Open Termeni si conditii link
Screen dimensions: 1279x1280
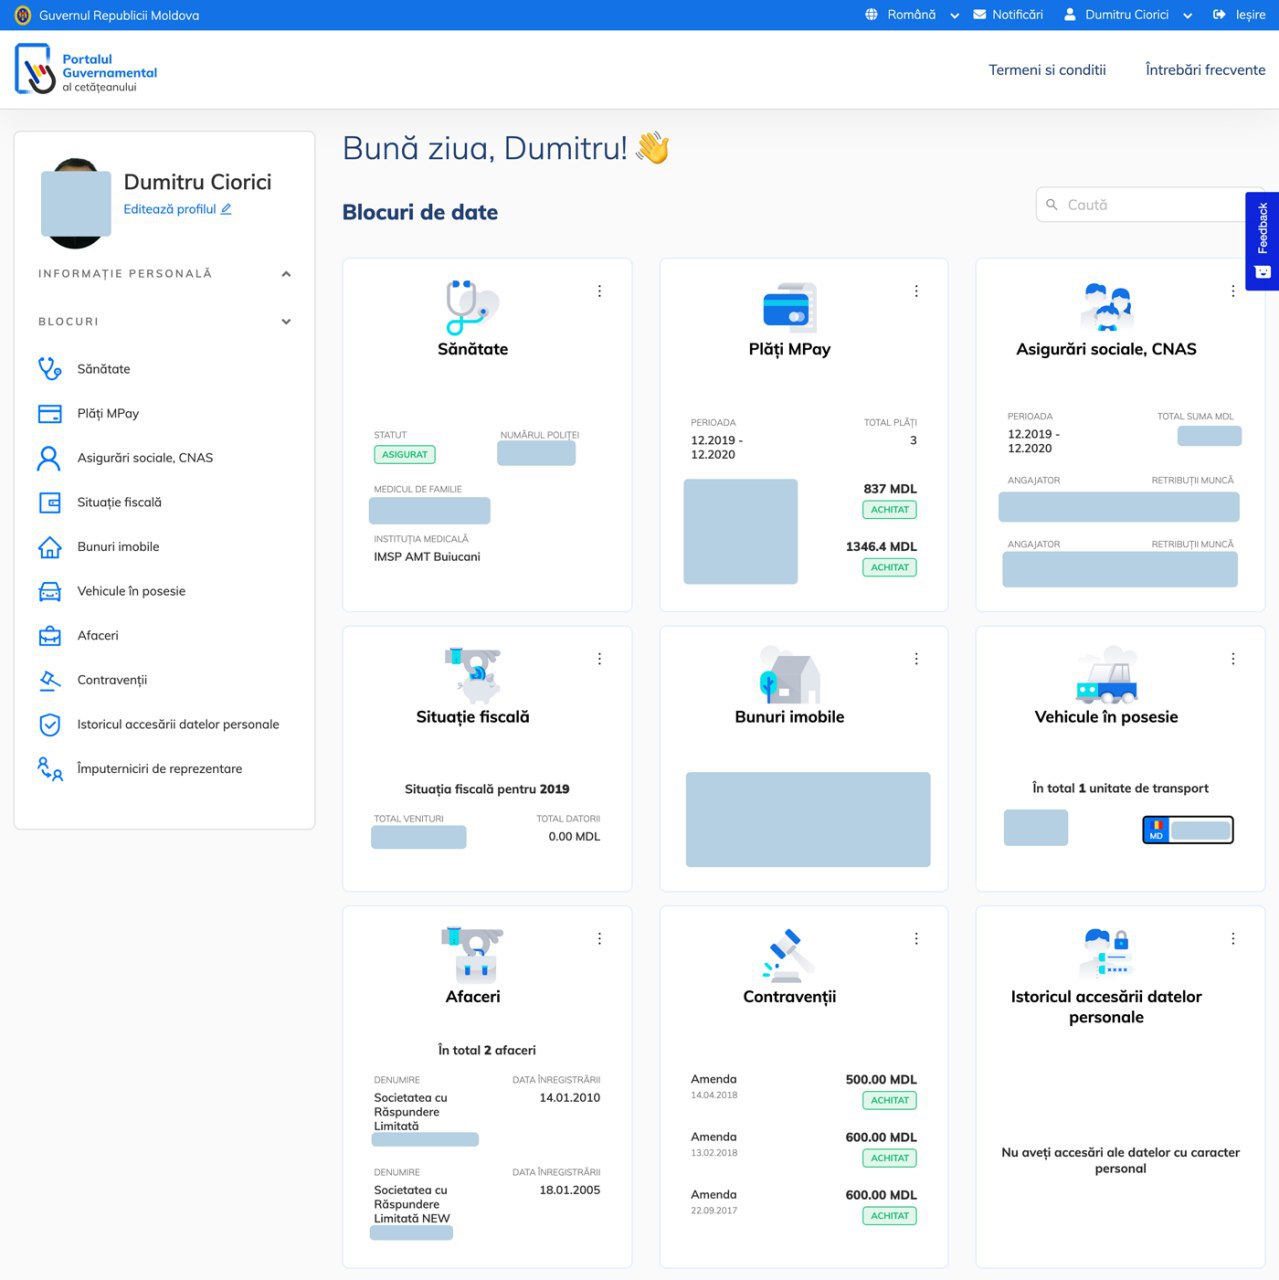(x=1047, y=70)
